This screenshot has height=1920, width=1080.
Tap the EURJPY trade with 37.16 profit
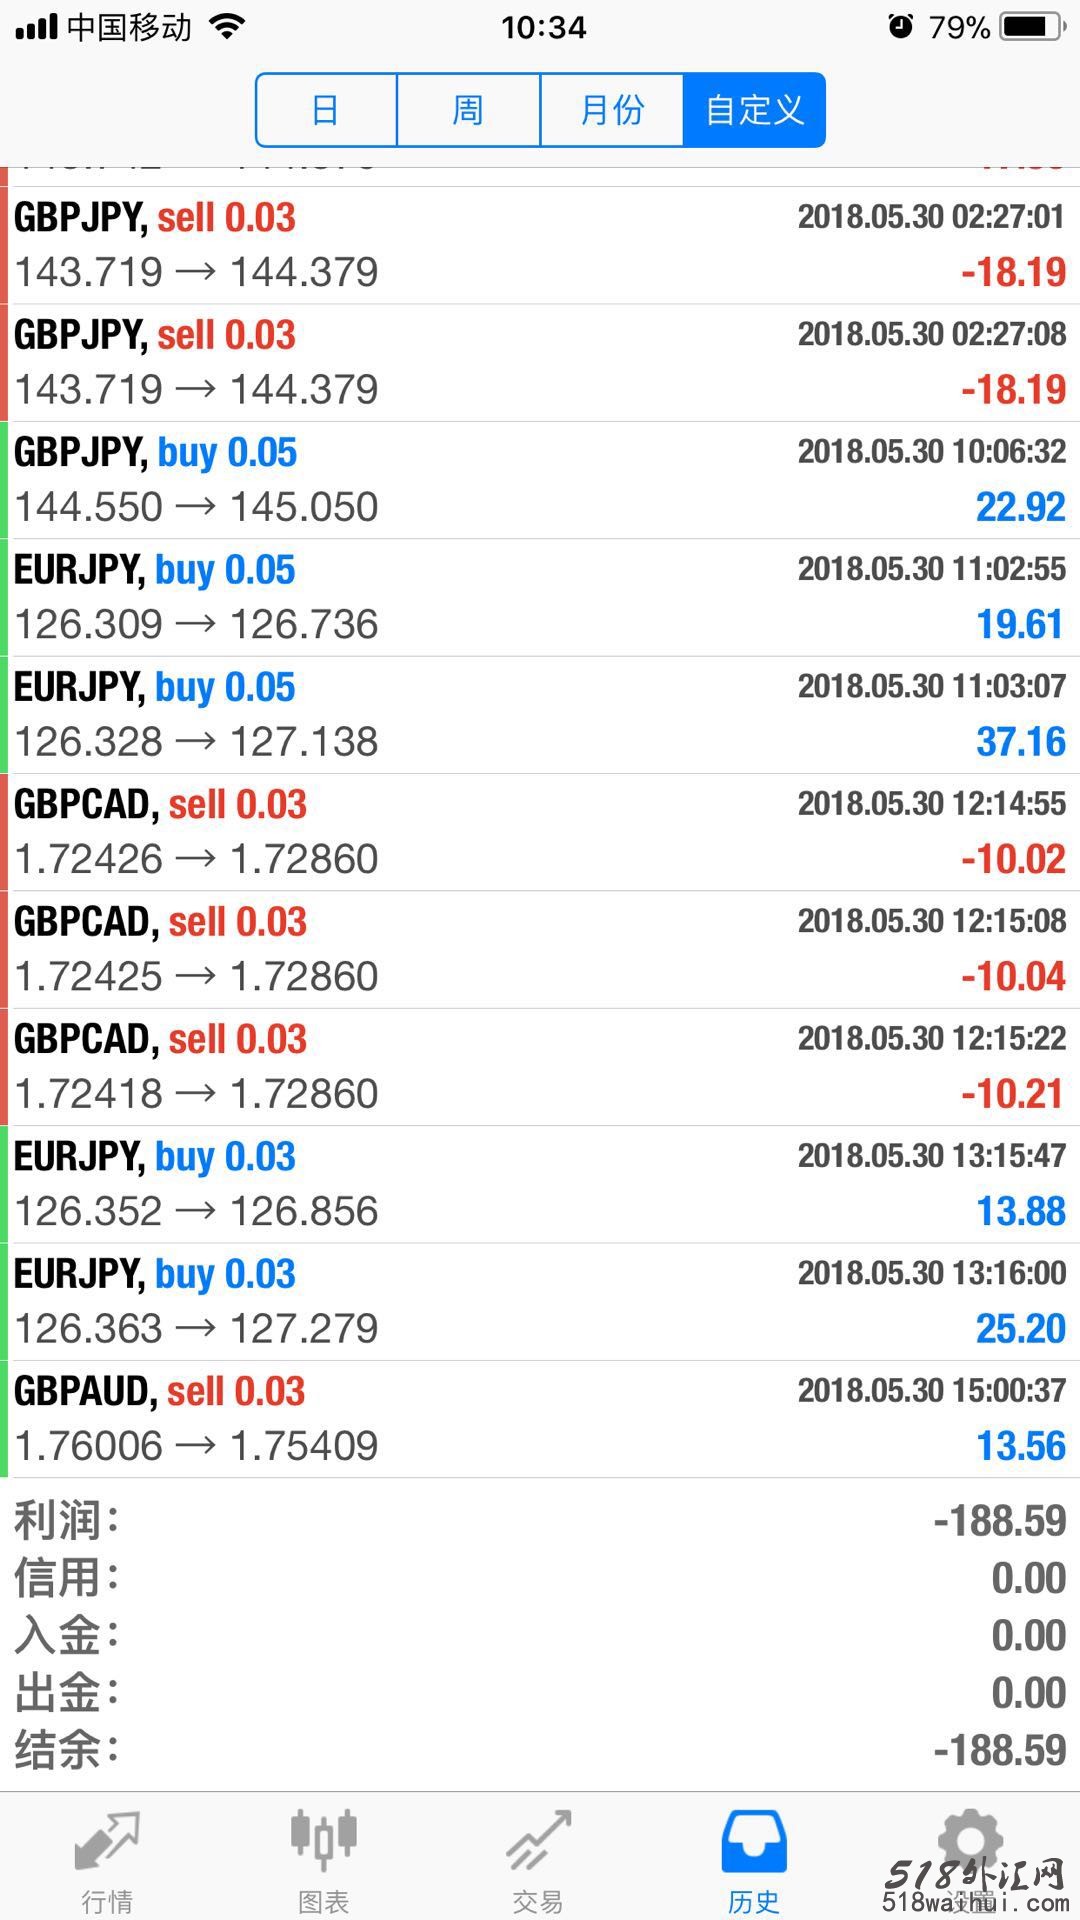coord(540,715)
